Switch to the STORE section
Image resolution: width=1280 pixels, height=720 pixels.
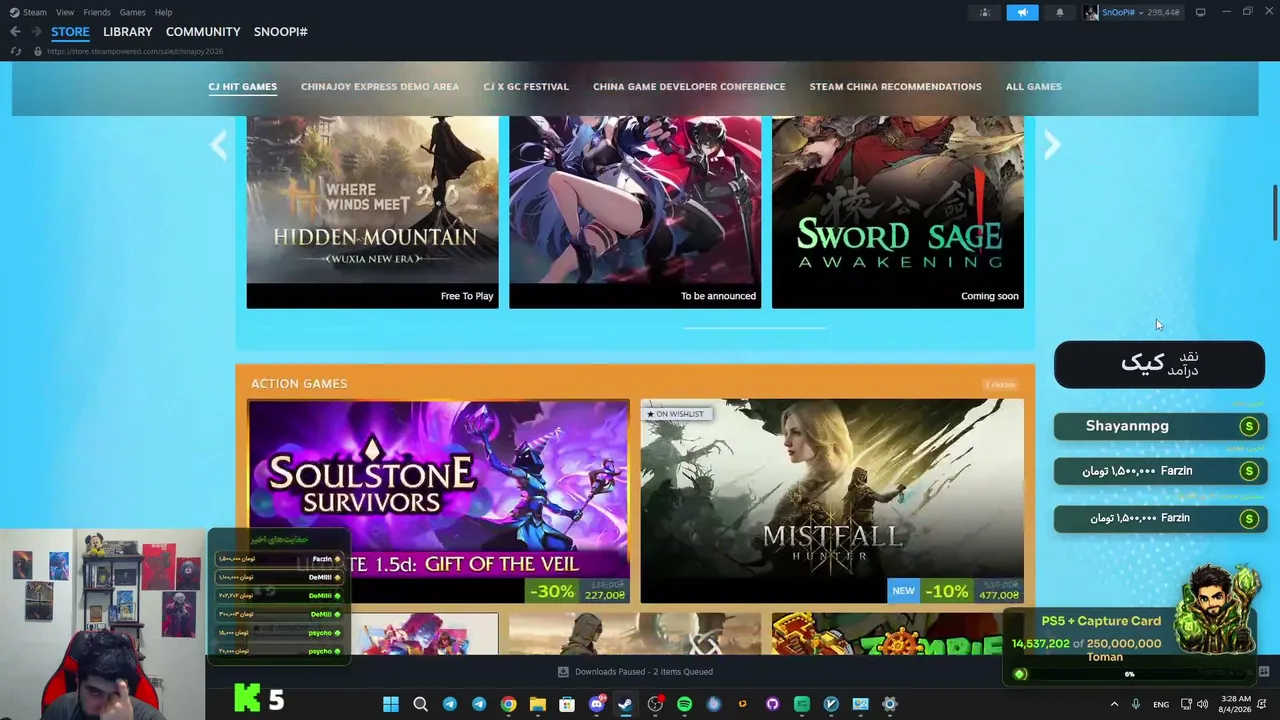coord(70,32)
